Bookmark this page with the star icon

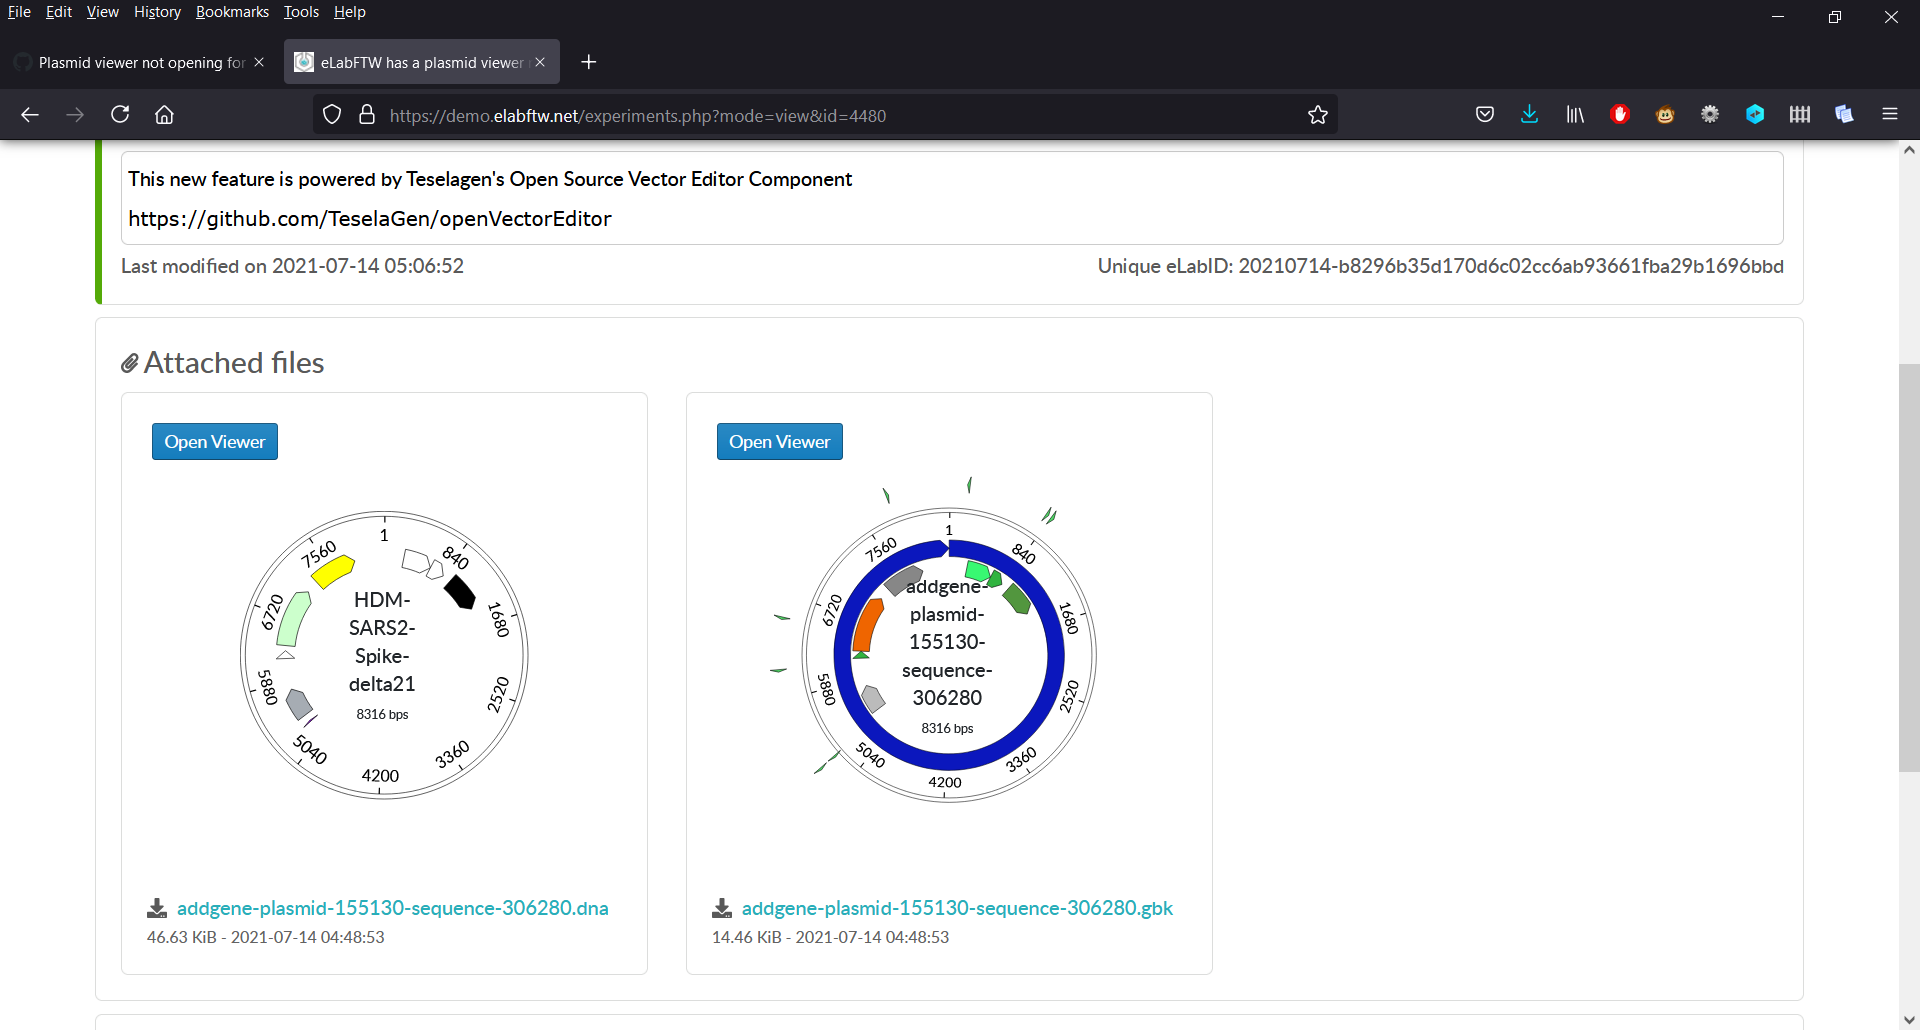[1317, 114]
